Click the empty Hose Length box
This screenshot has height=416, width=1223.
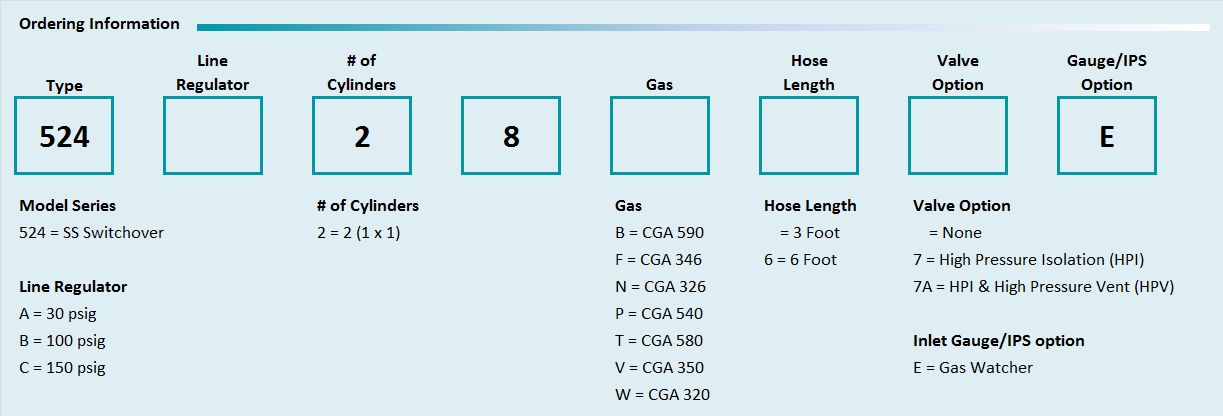pyautogui.click(x=809, y=136)
